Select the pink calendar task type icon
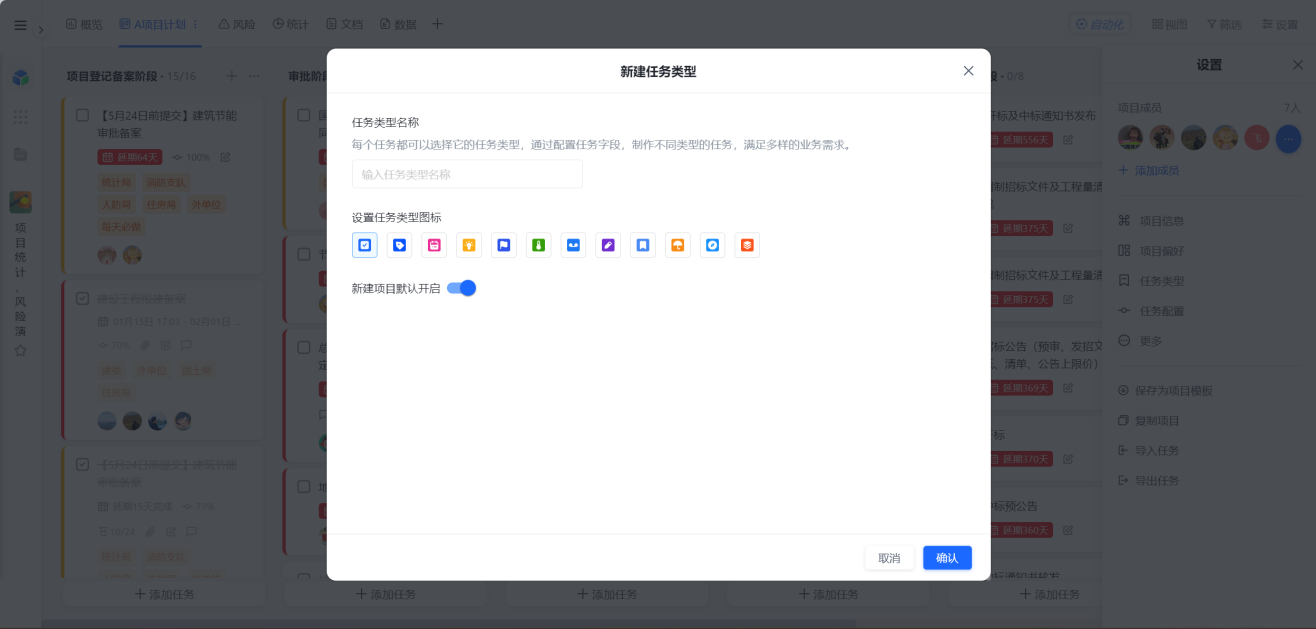1316x629 pixels. [434, 245]
